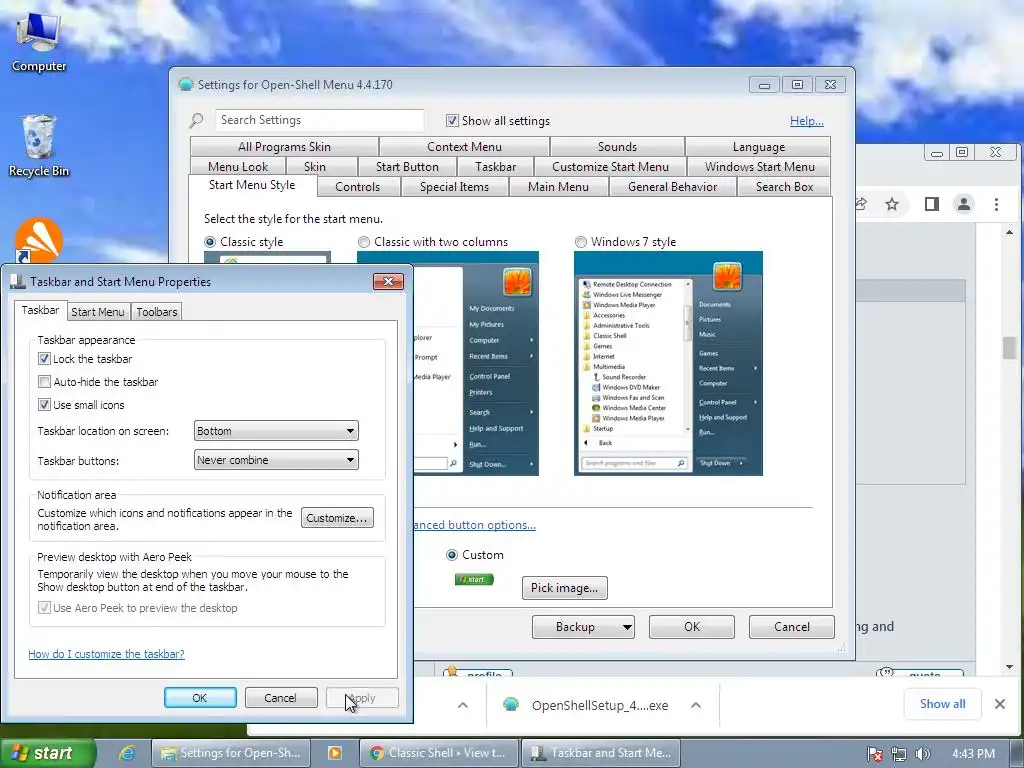
Task: Click the Open-Shell settings window title icon
Action: click(x=185, y=84)
